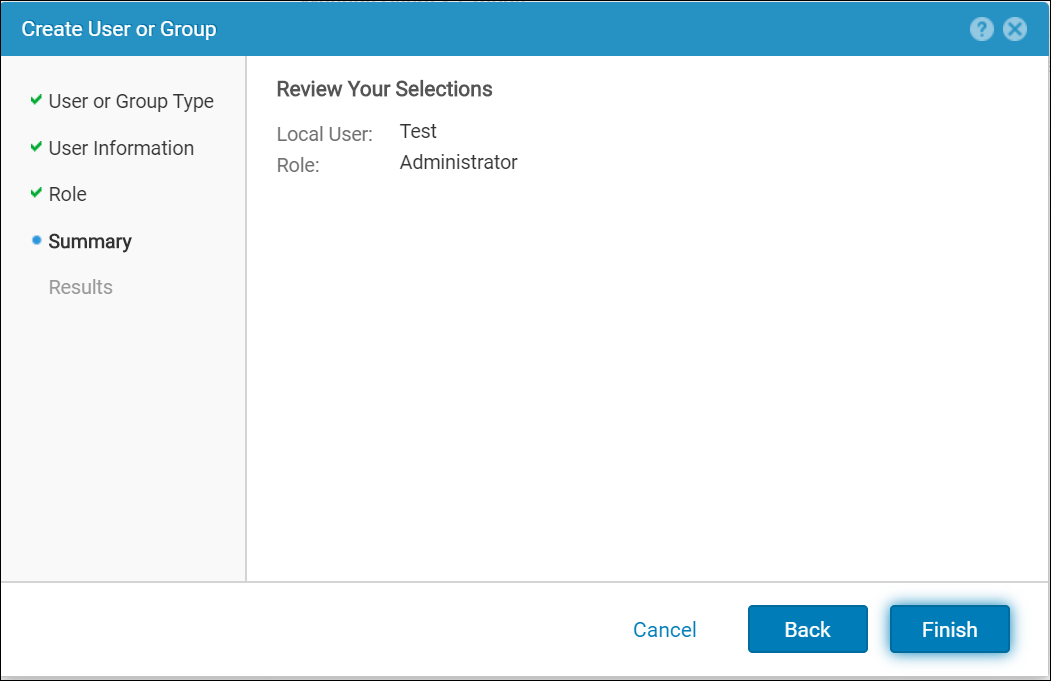Open the help question mark icon
Viewport: 1051px width, 681px height.
click(x=981, y=29)
